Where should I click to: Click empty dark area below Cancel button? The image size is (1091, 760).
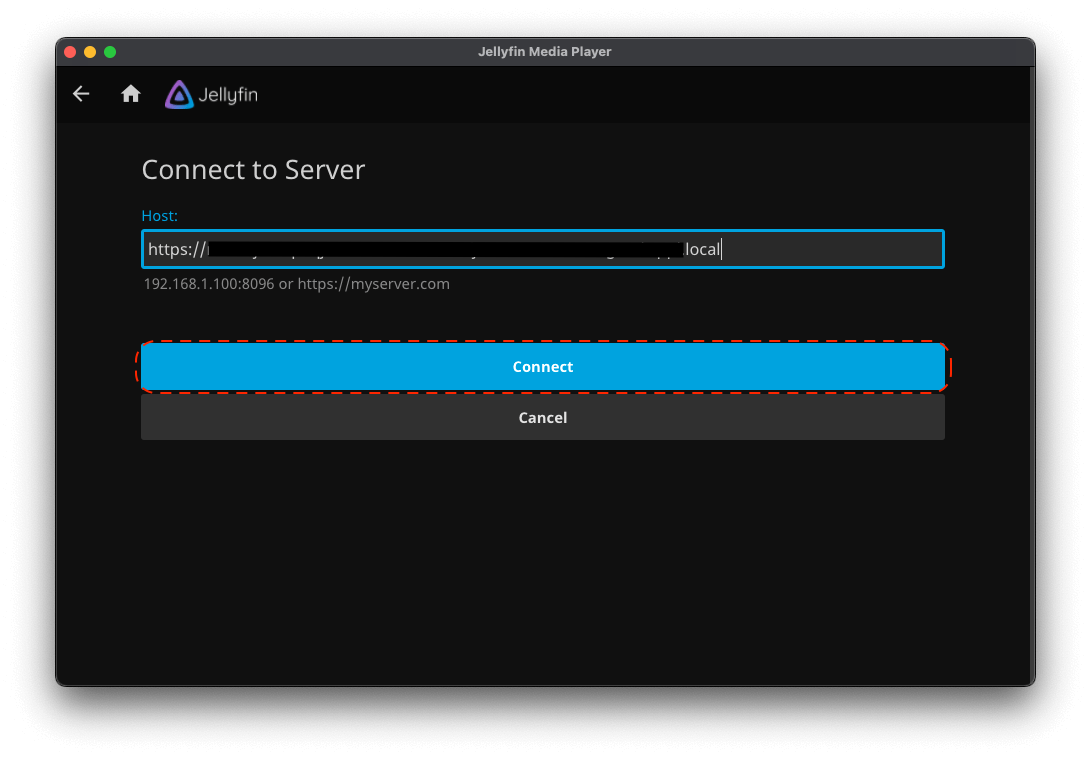[x=543, y=560]
